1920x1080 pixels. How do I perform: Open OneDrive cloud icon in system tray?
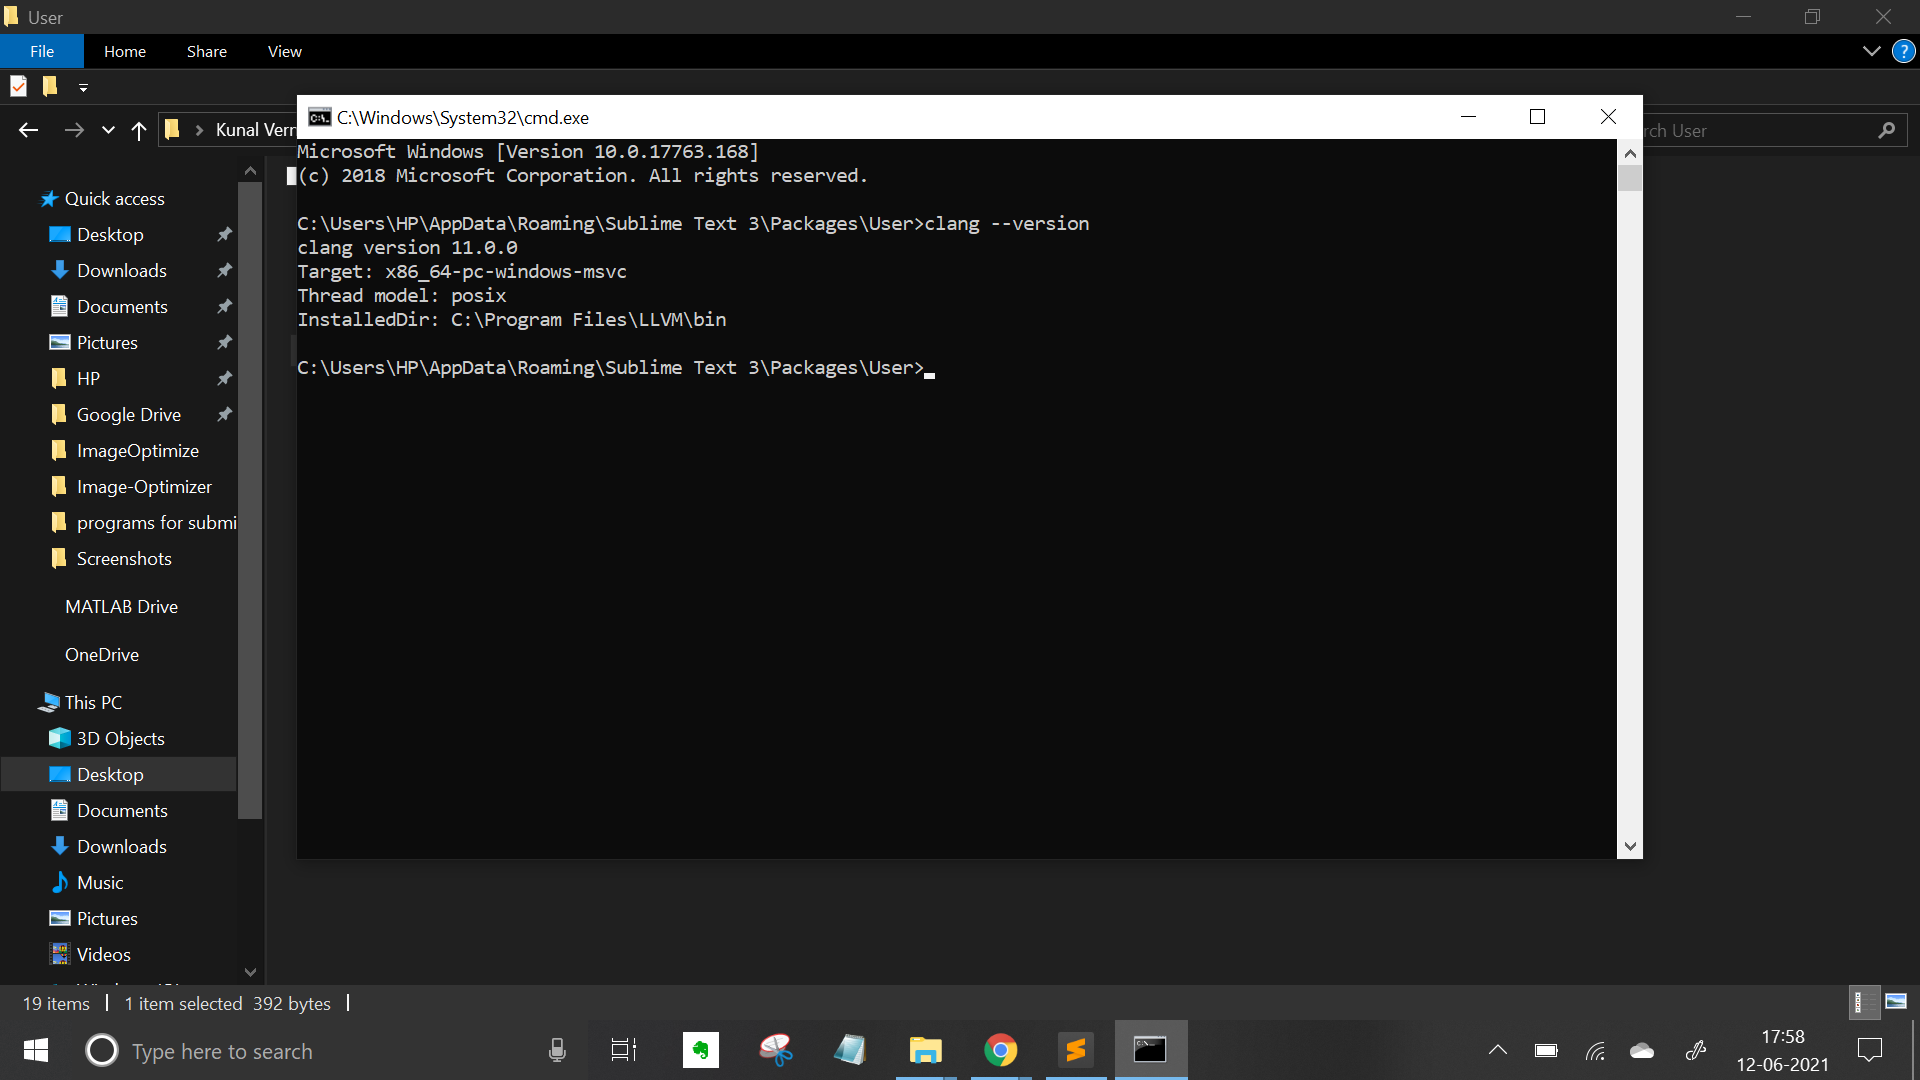click(1641, 1050)
